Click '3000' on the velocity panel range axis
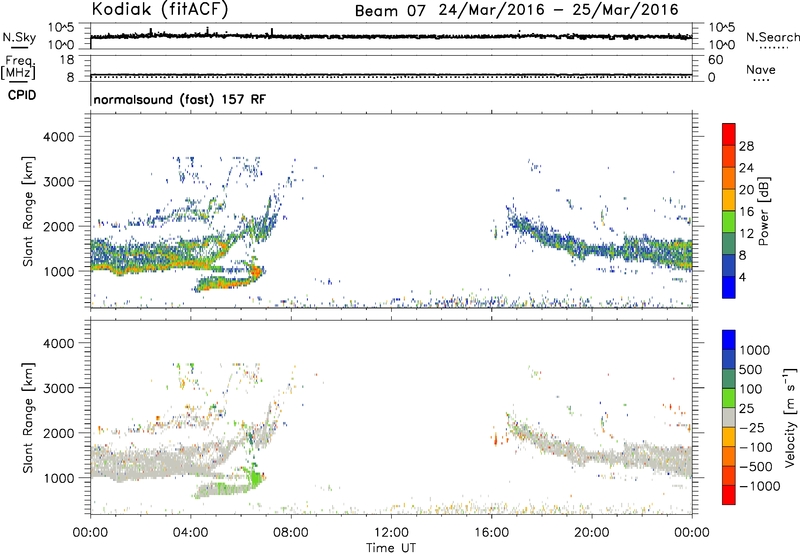 tap(58, 388)
